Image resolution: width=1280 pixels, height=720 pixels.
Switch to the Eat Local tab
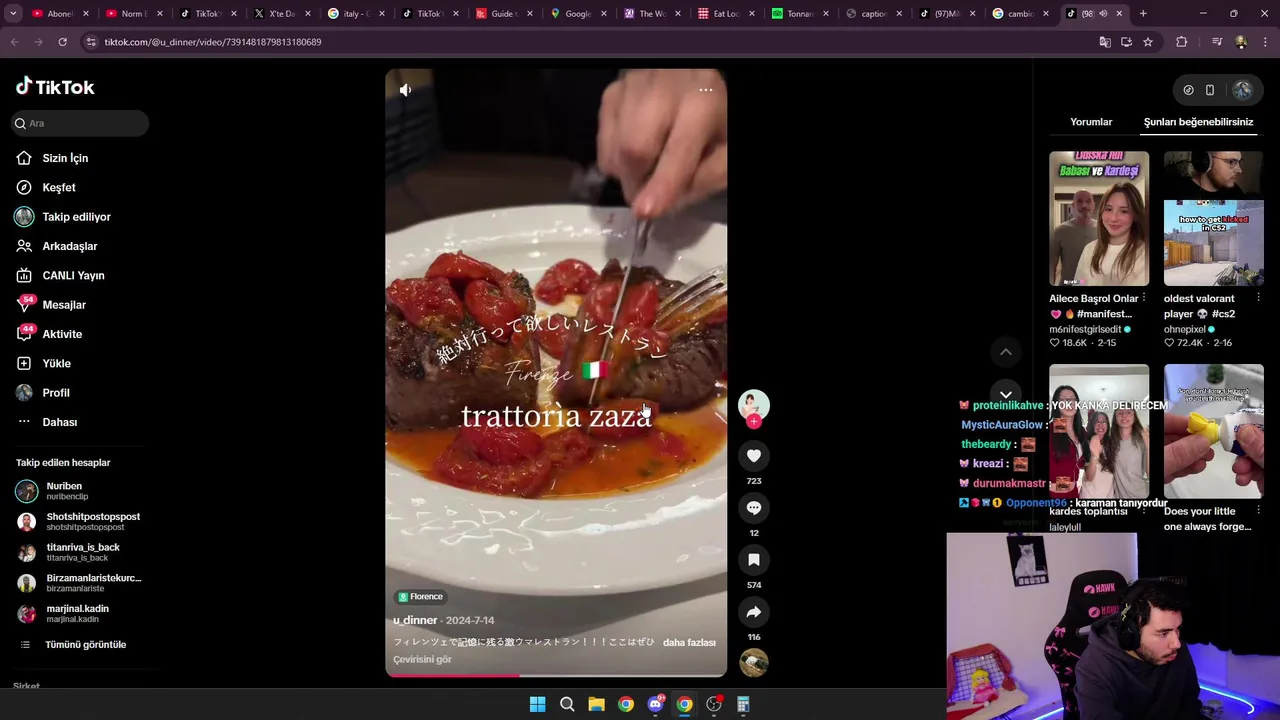[726, 14]
